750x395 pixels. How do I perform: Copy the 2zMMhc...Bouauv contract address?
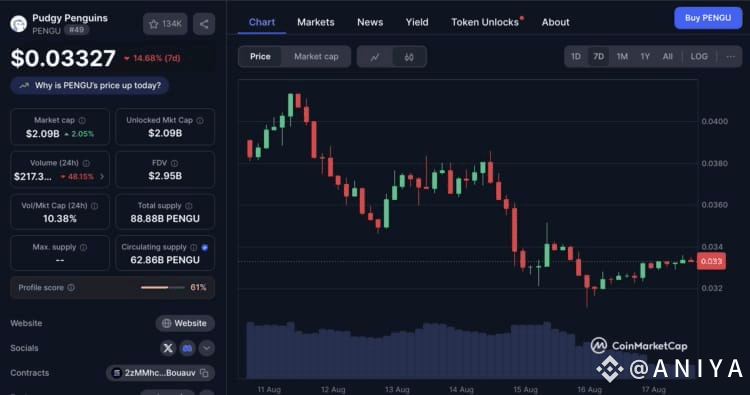click(204, 373)
